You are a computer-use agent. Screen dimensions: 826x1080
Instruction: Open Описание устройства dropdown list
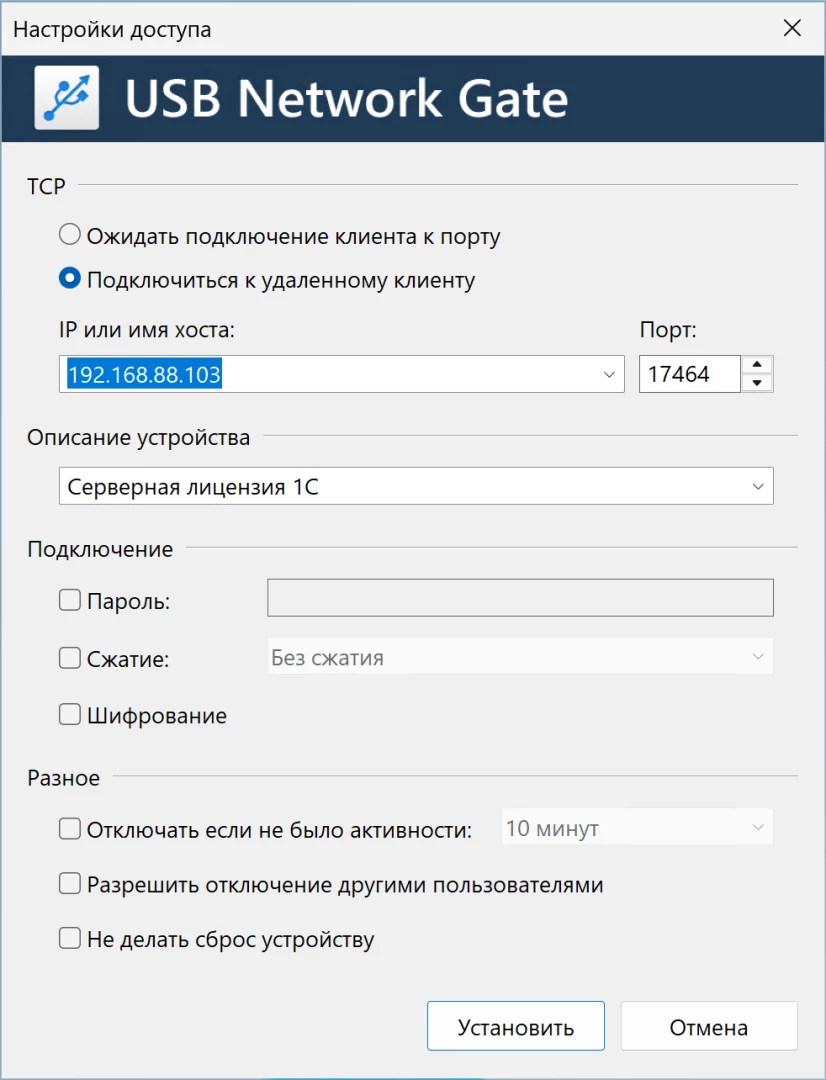756,488
